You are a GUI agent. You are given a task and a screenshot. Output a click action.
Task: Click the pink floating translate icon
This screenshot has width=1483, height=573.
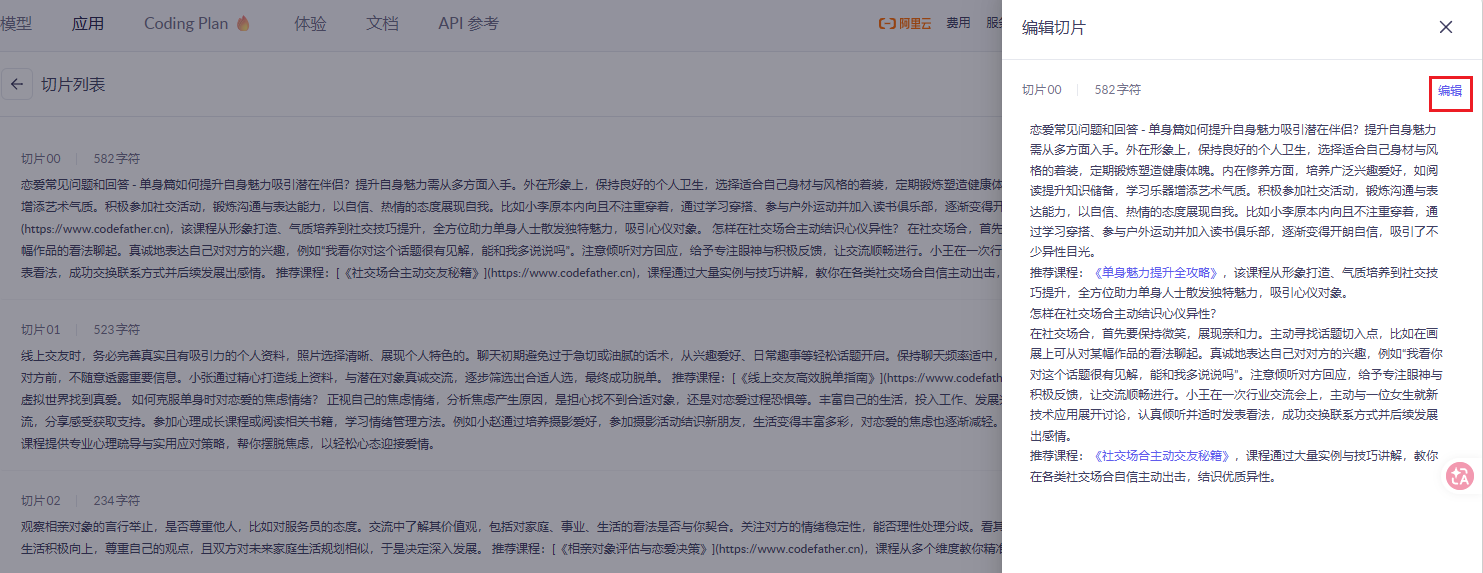coord(1460,477)
